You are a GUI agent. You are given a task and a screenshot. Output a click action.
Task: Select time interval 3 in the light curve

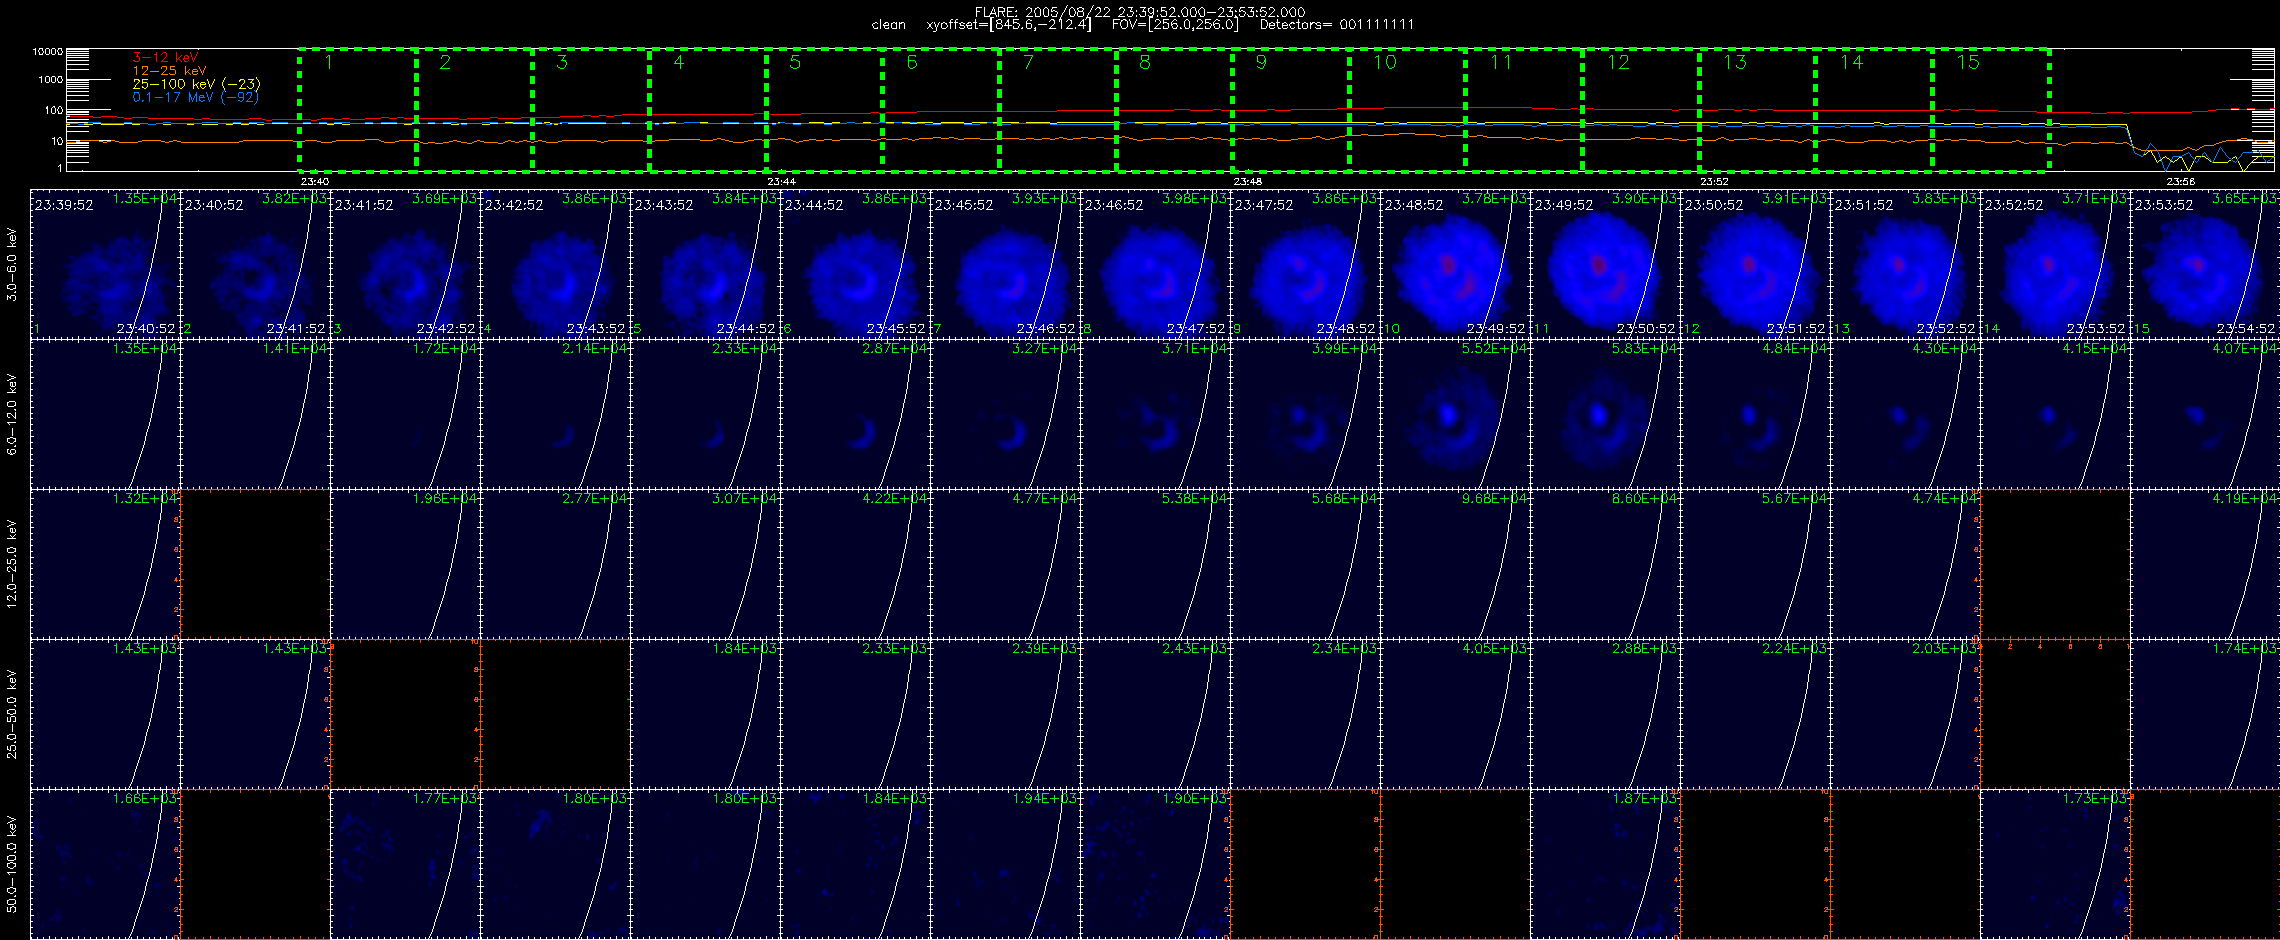pos(591,109)
